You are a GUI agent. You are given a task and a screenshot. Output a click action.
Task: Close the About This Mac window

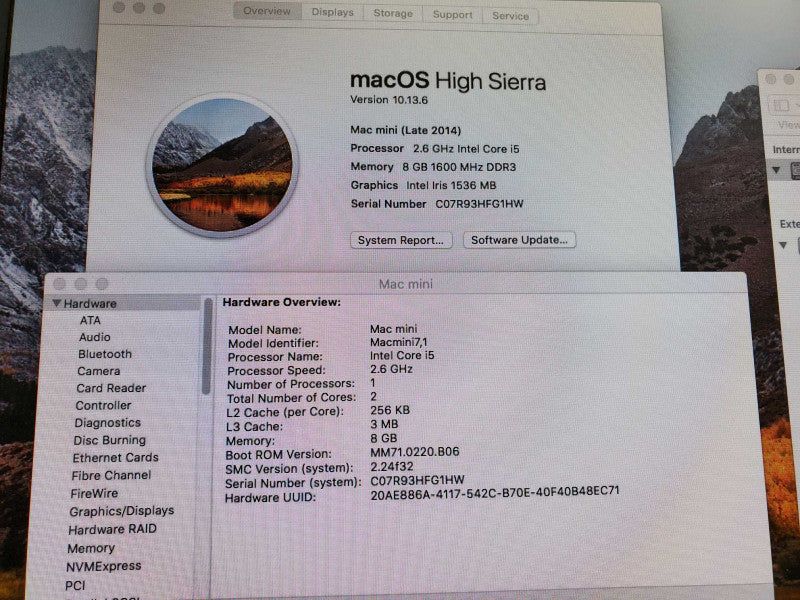pos(119,7)
